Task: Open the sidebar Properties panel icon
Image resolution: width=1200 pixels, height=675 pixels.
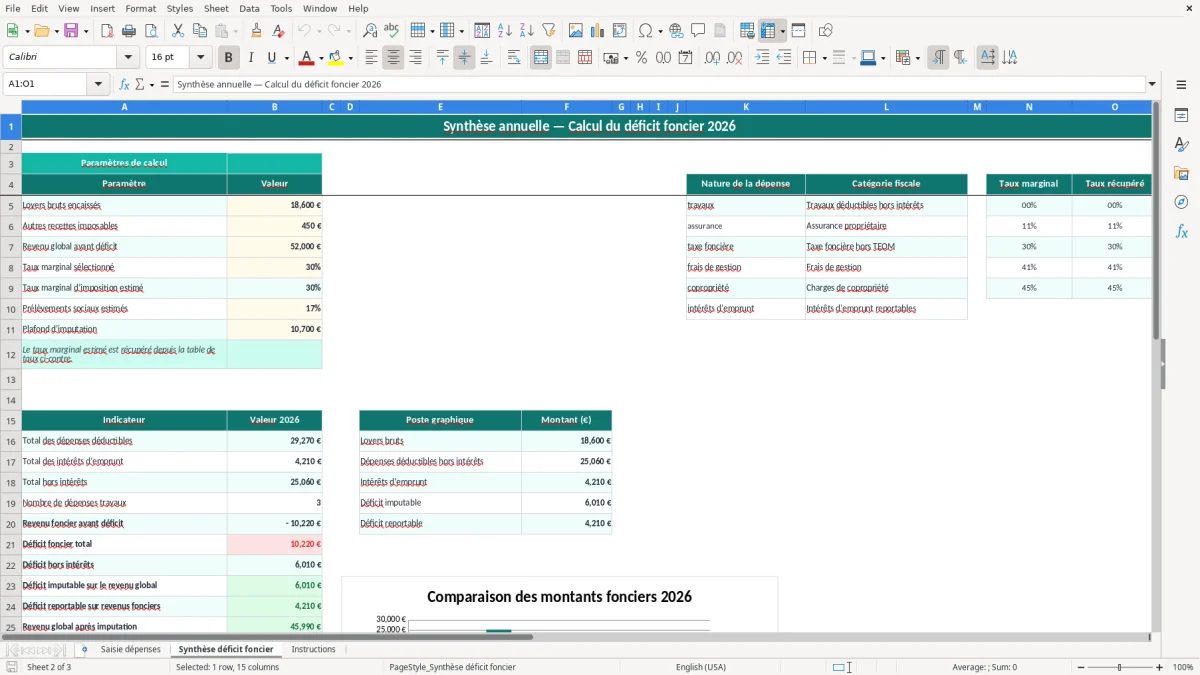Action: tap(1181, 116)
